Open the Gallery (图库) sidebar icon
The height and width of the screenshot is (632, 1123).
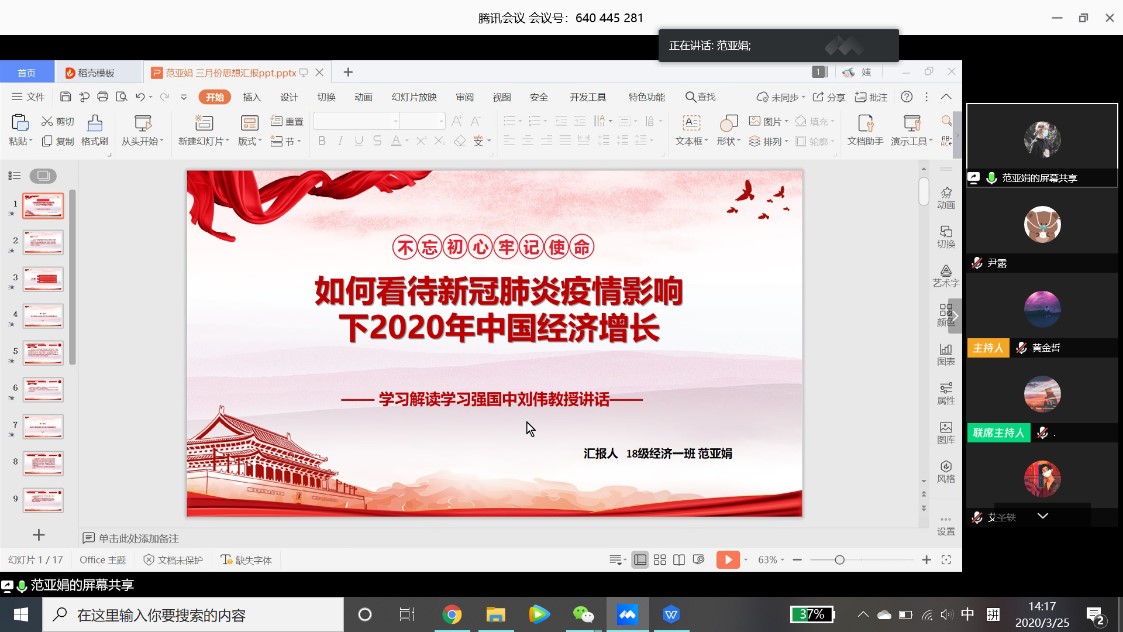tap(945, 433)
